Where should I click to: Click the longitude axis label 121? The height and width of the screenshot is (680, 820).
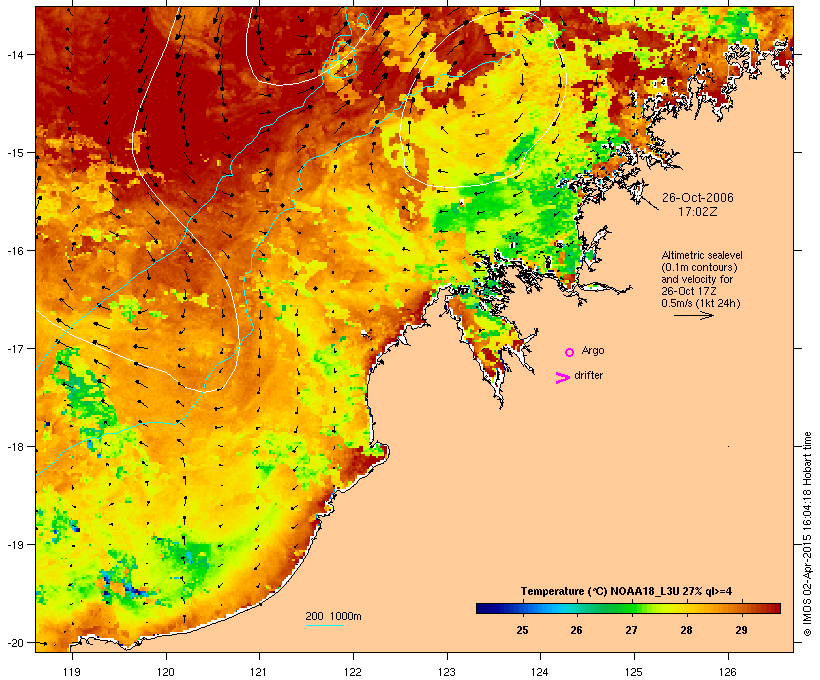tap(259, 672)
